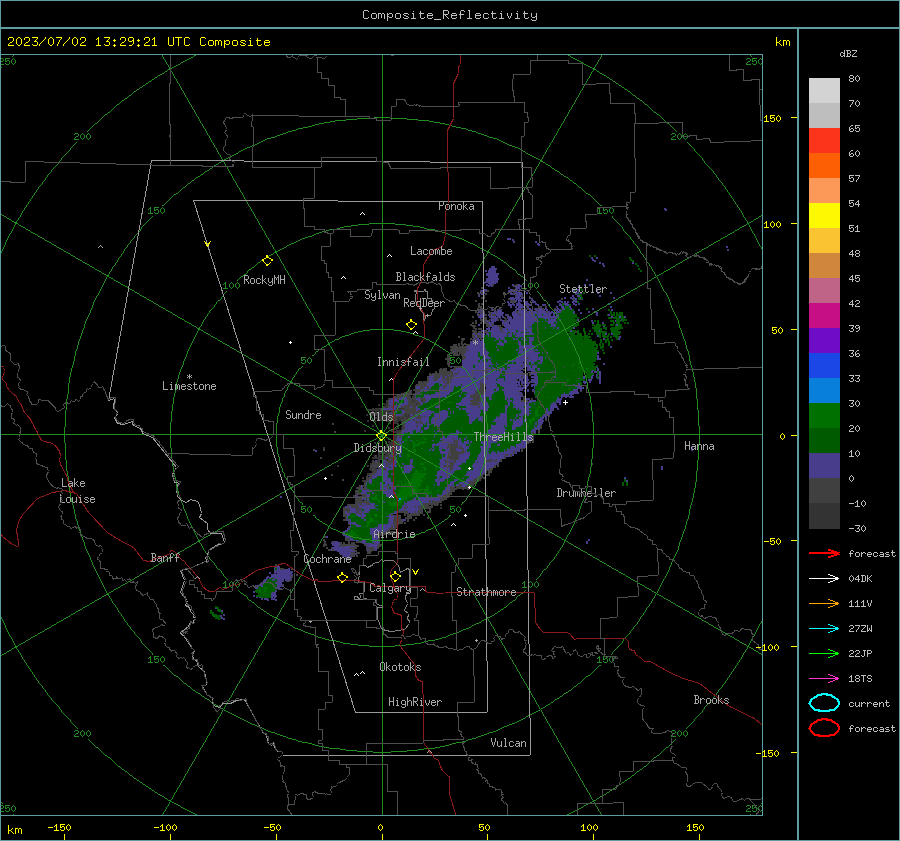Click the Brooks town label
The image size is (900, 841).
[x=711, y=700]
